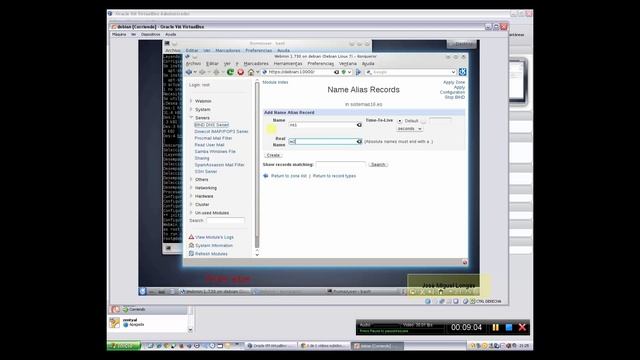Cancel recording with the red X icon
The width and height of the screenshot is (640, 360).
pos(522,327)
